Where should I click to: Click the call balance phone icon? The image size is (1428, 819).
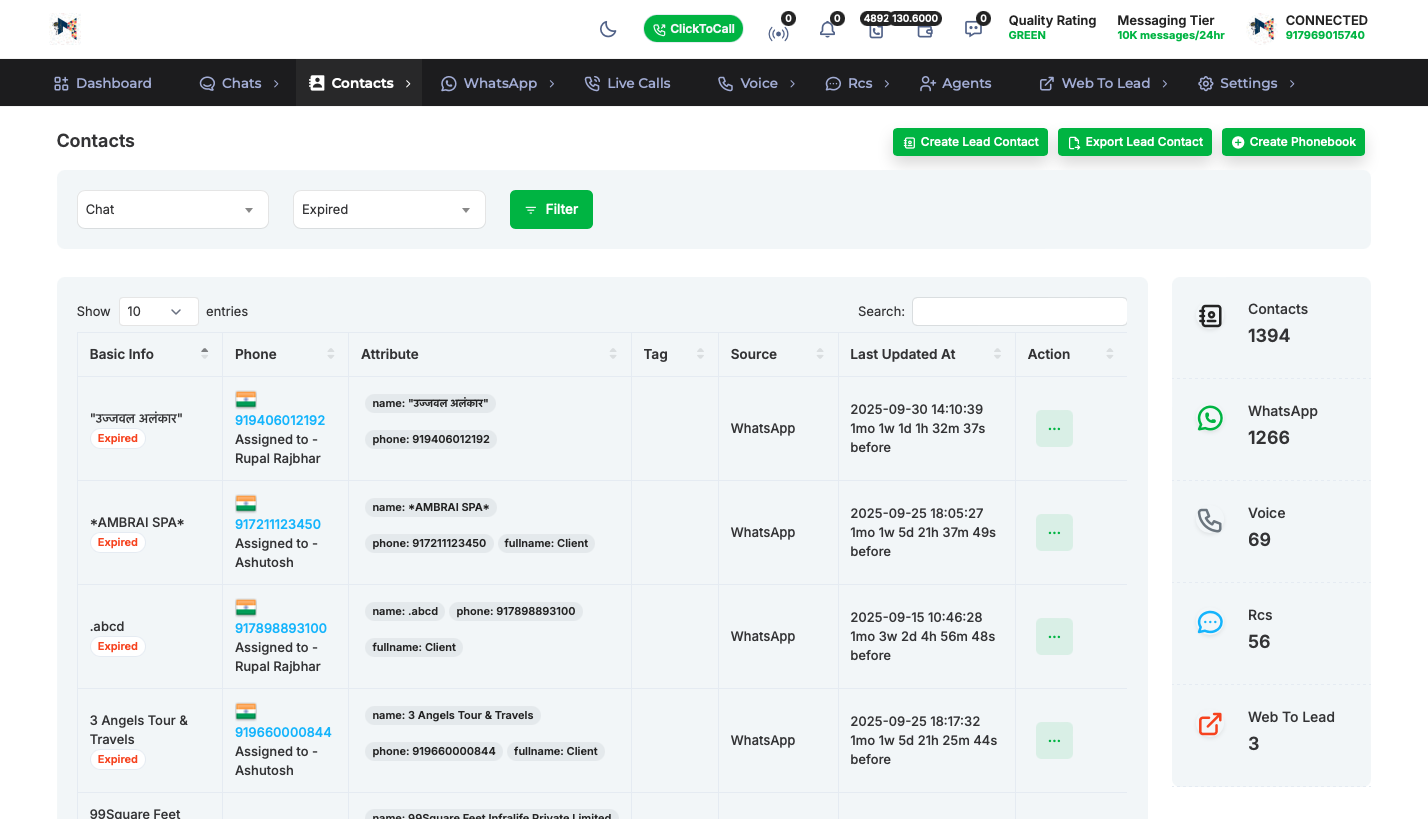click(x=874, y=33)
